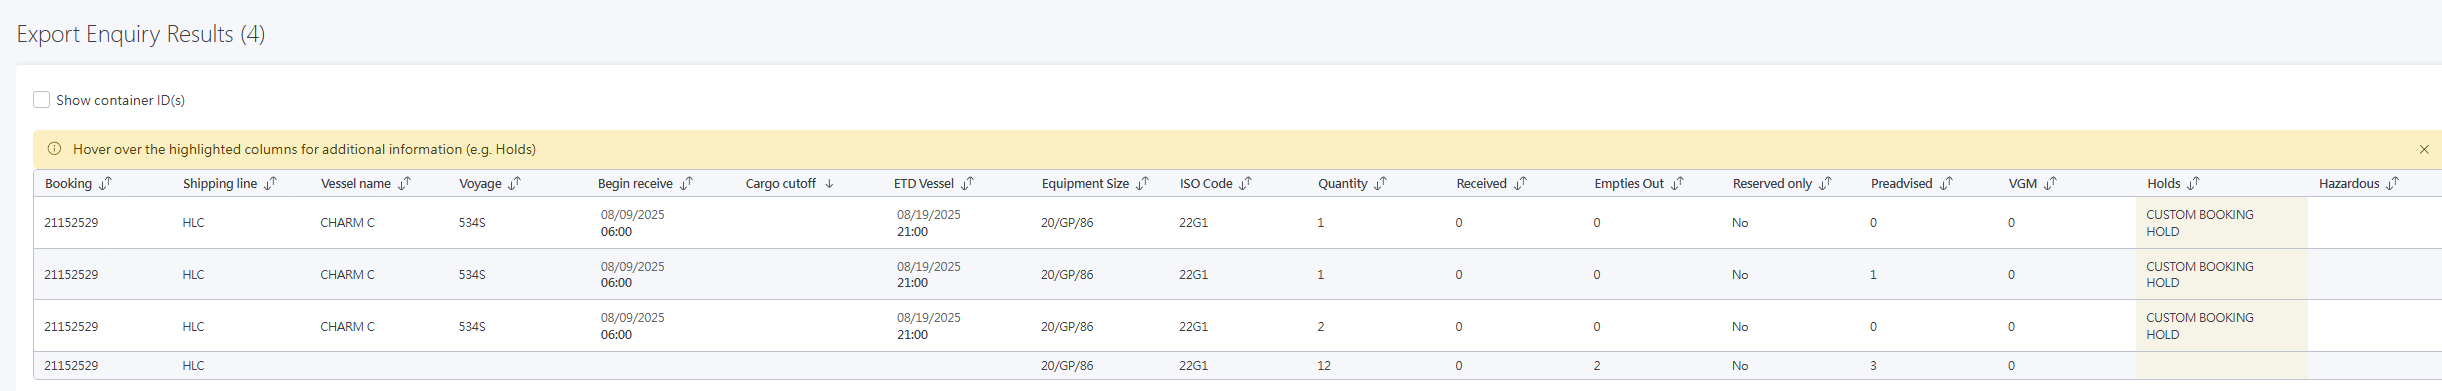The height and width of the screenshot is (391, 2442).
Task: Sort by Equipment Size column icon
Action: (1142, 183)
